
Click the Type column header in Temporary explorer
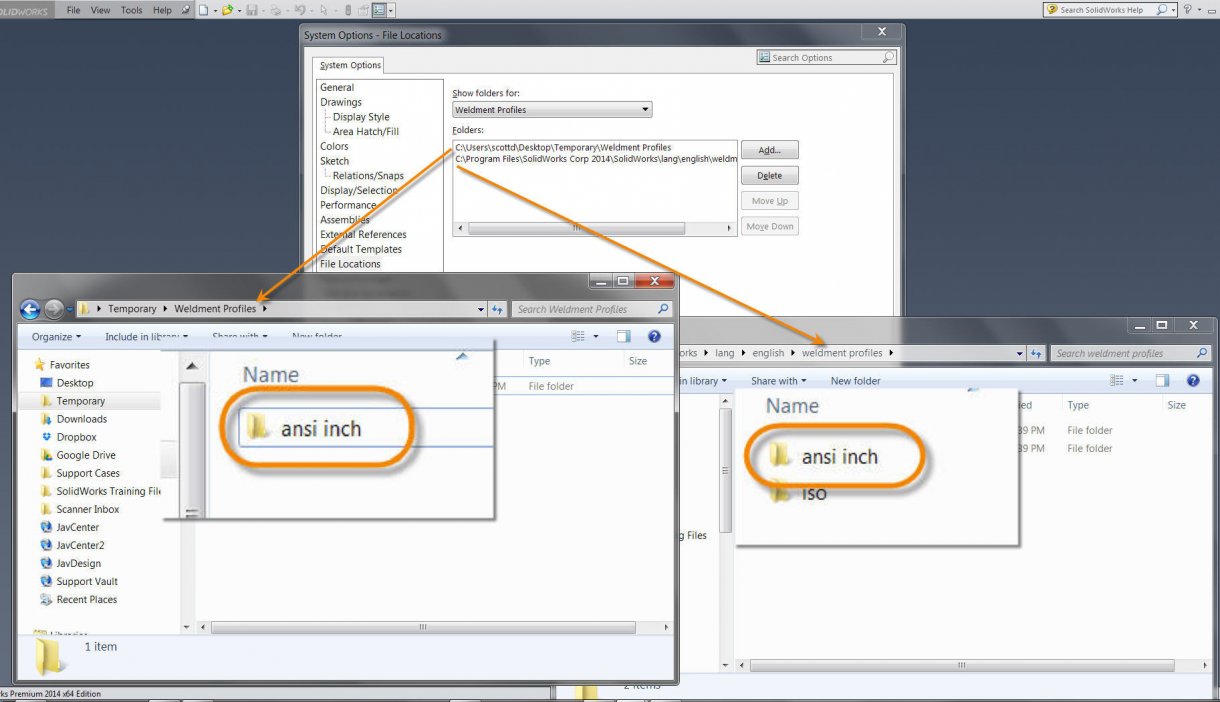pos(539,361)
